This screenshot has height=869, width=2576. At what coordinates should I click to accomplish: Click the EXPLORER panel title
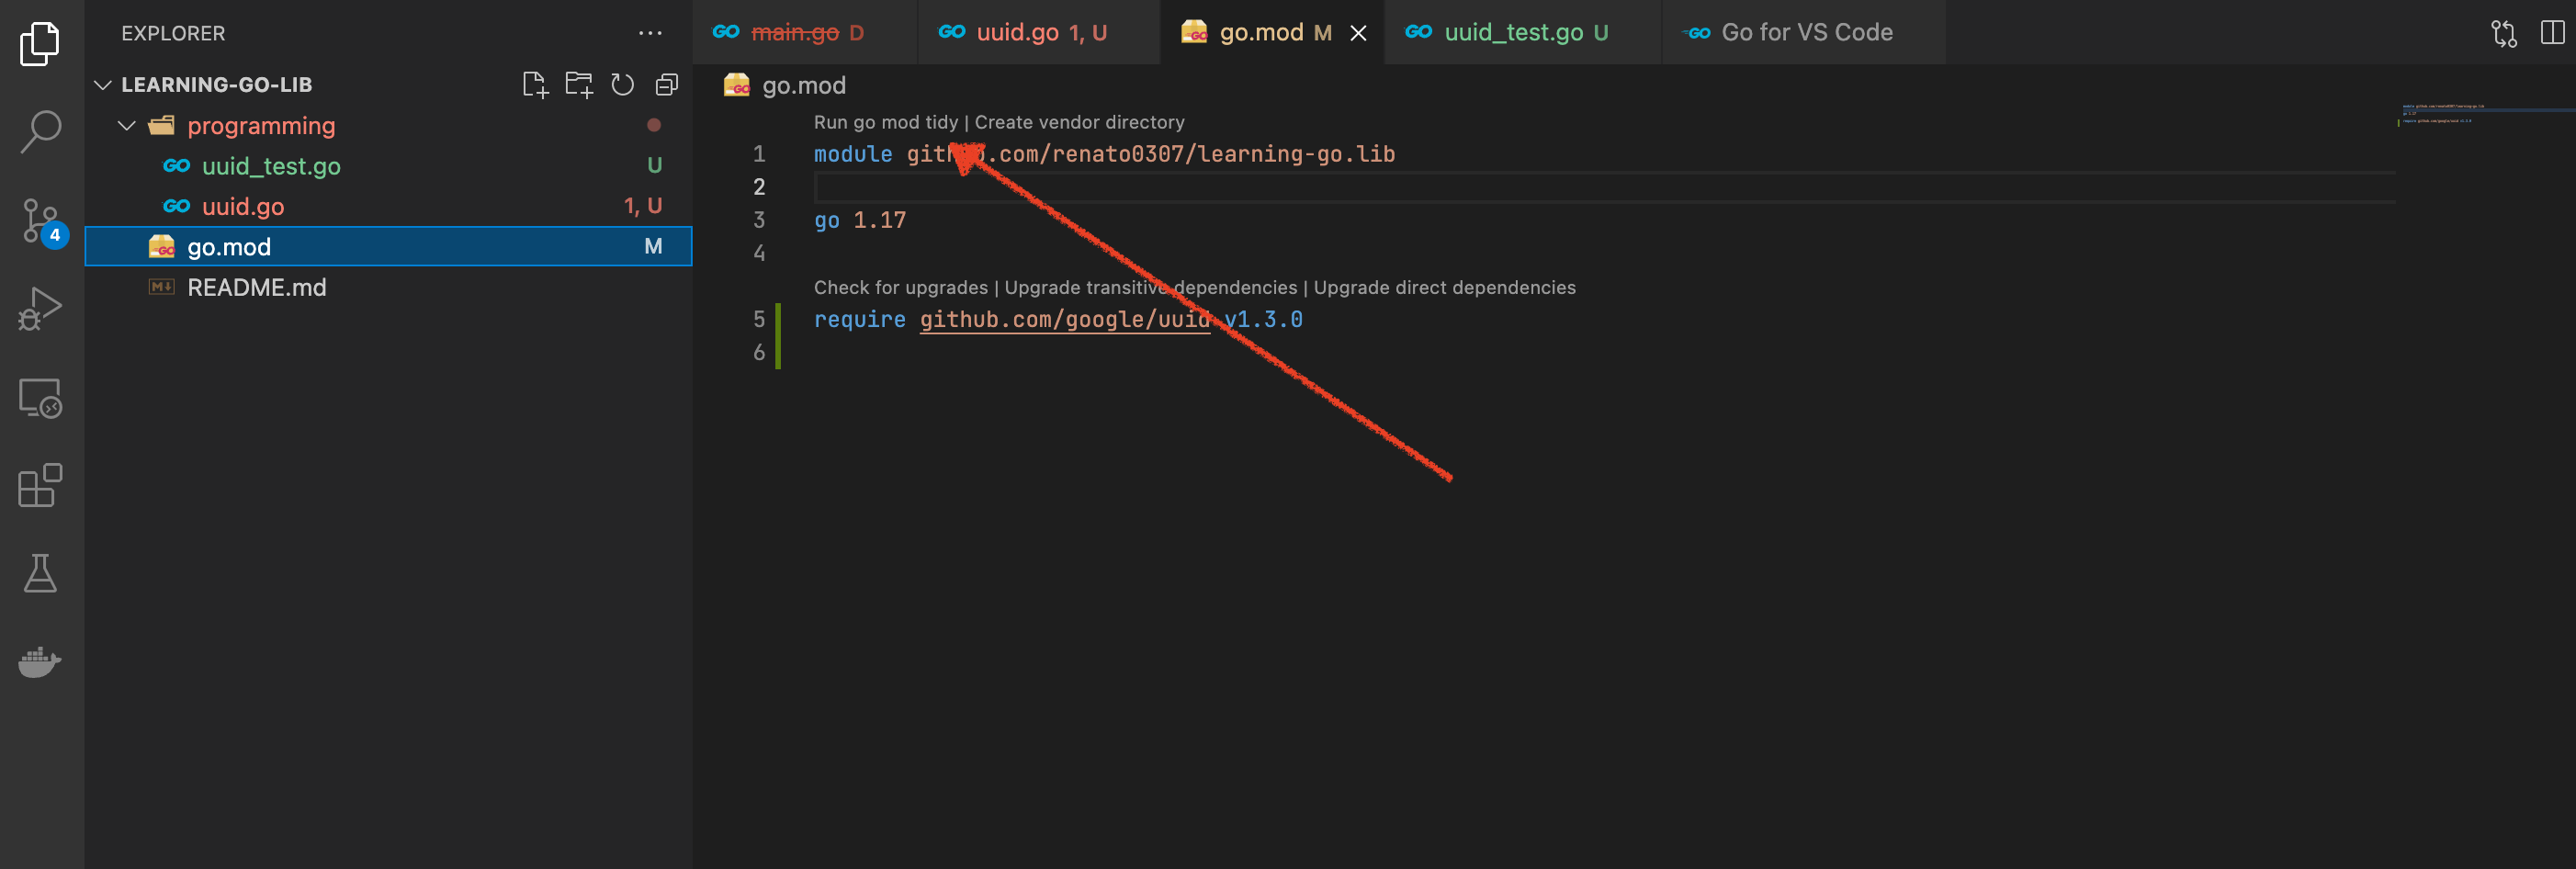pyautogui.click(x=173, y=34)
